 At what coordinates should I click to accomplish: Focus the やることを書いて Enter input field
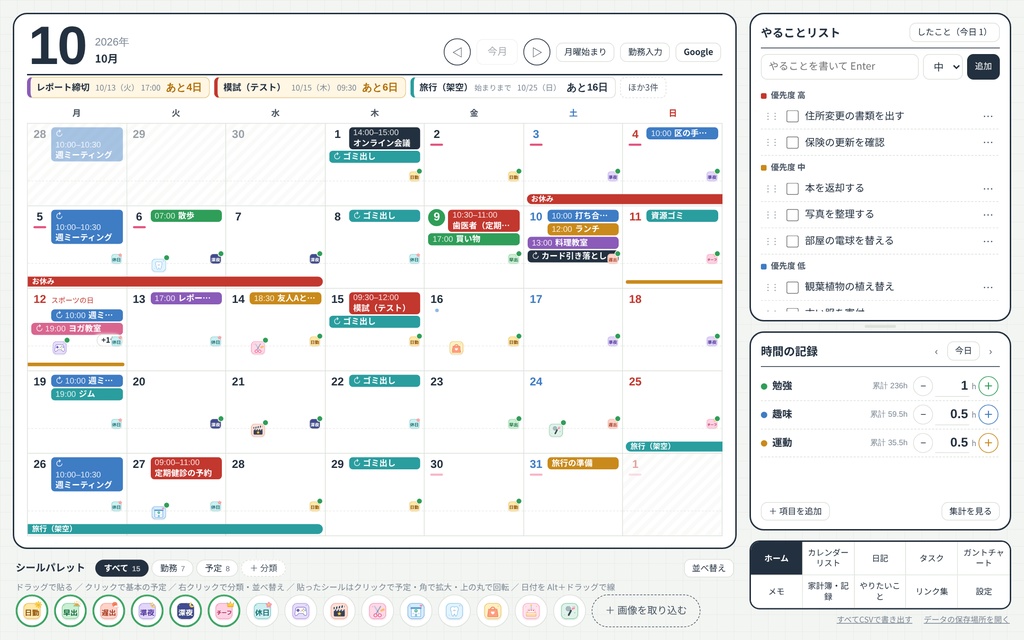[x=840, y=67]
